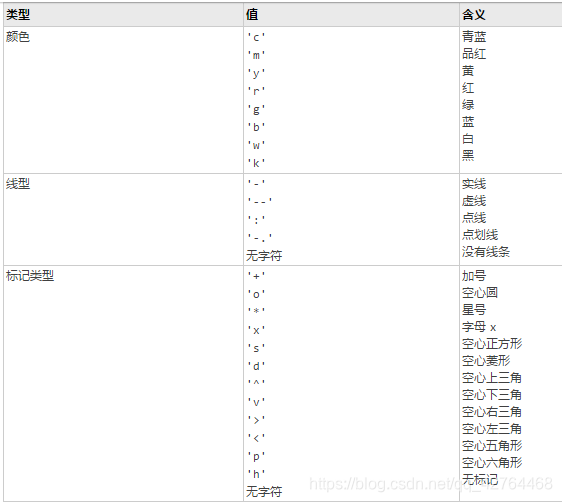Click the '+' marker value
The image size is (562, 502).
[x=256, y=276]
